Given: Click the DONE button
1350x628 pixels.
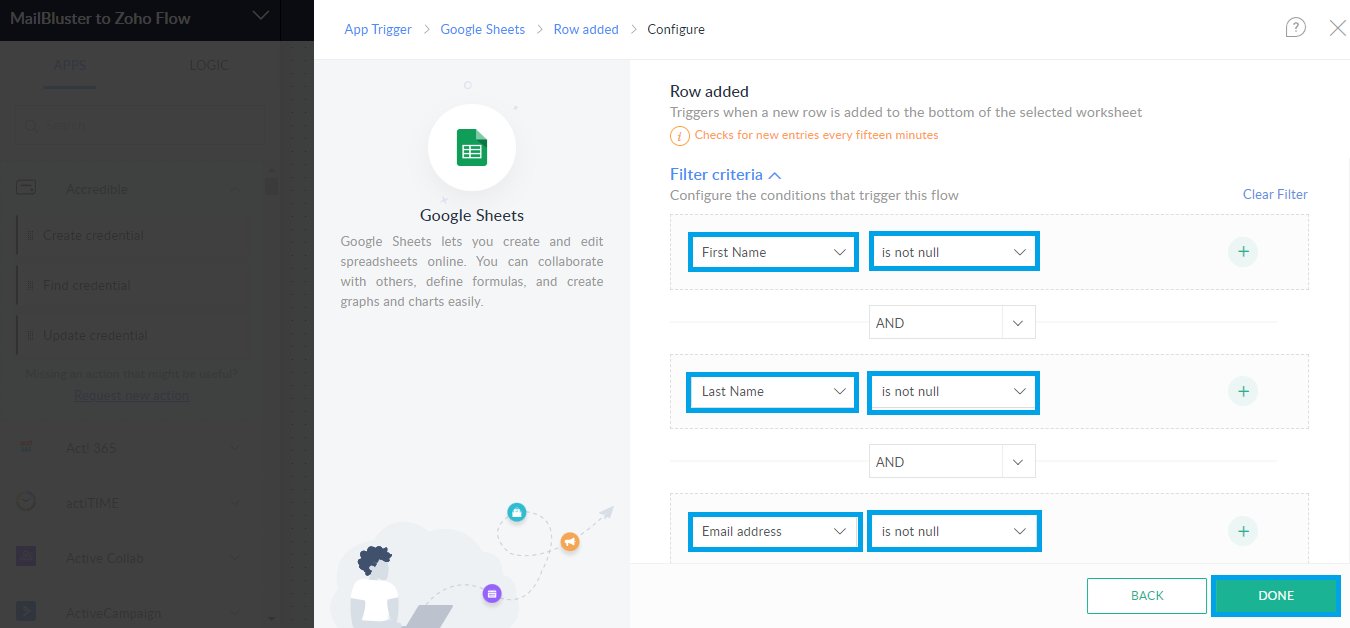Looking at the screenshot, I should point(1275,595).
